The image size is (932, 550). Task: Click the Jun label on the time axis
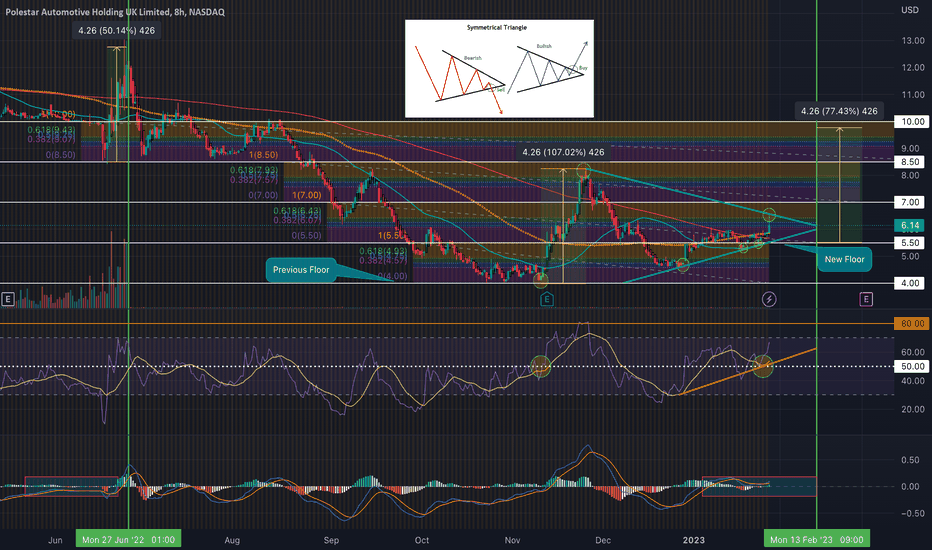click(x=55, y=540)
